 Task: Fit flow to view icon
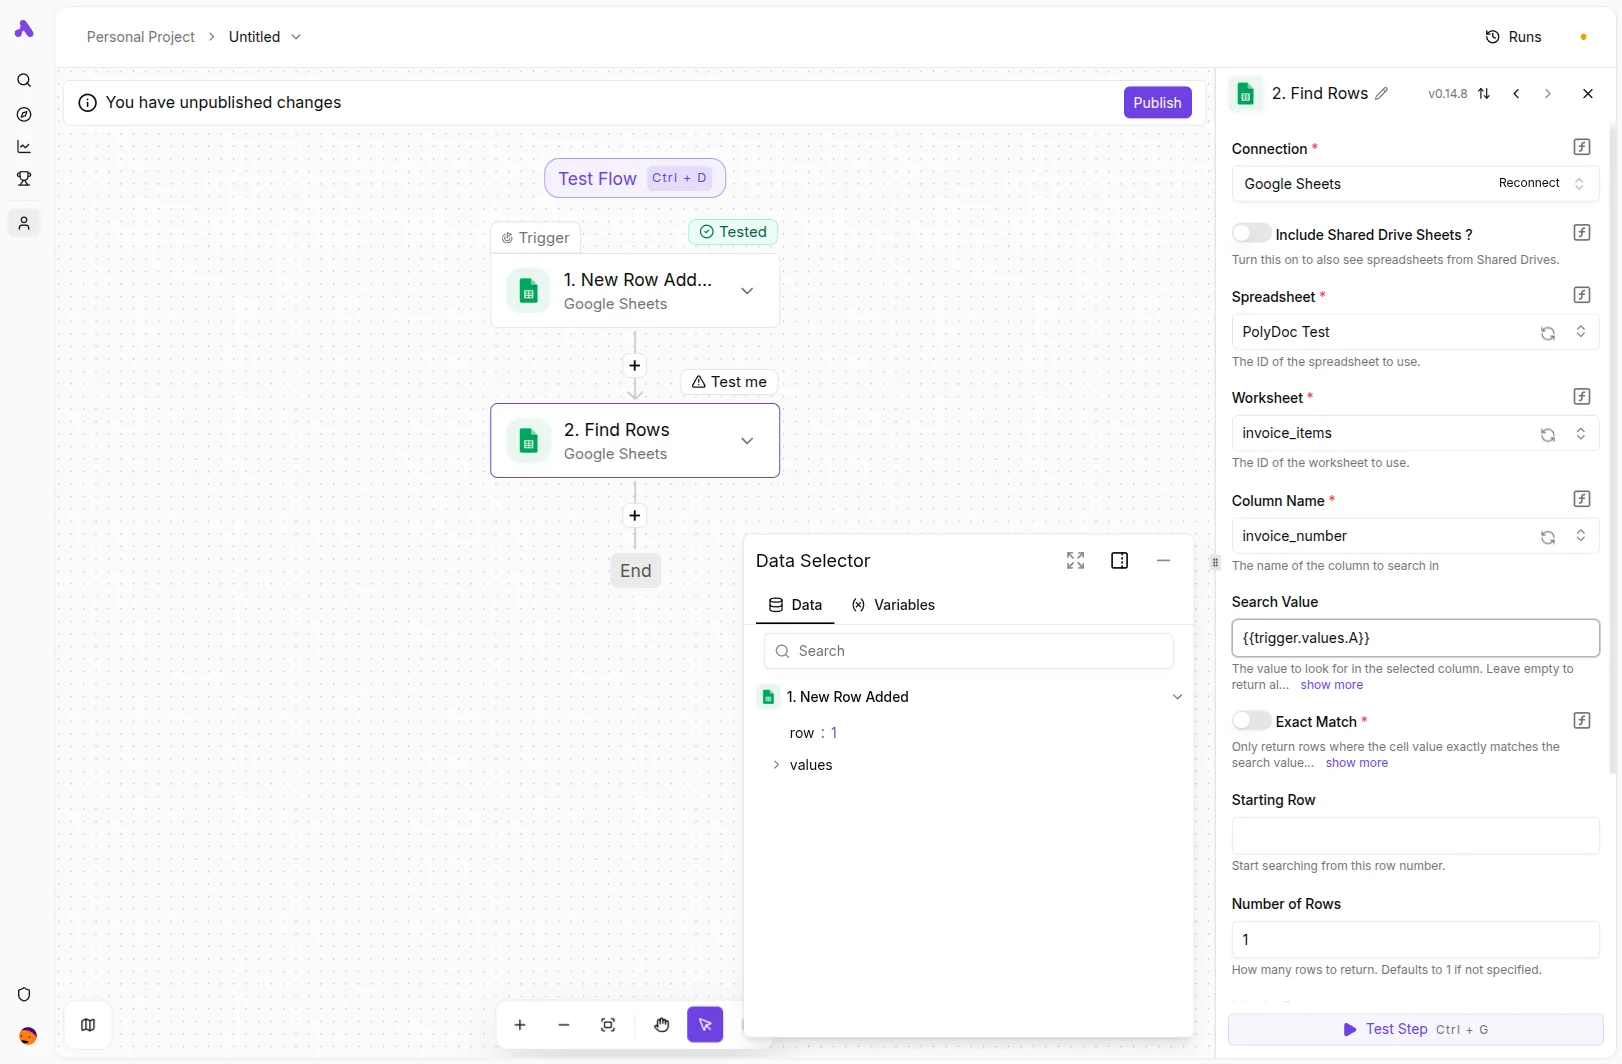(608, 1025)
